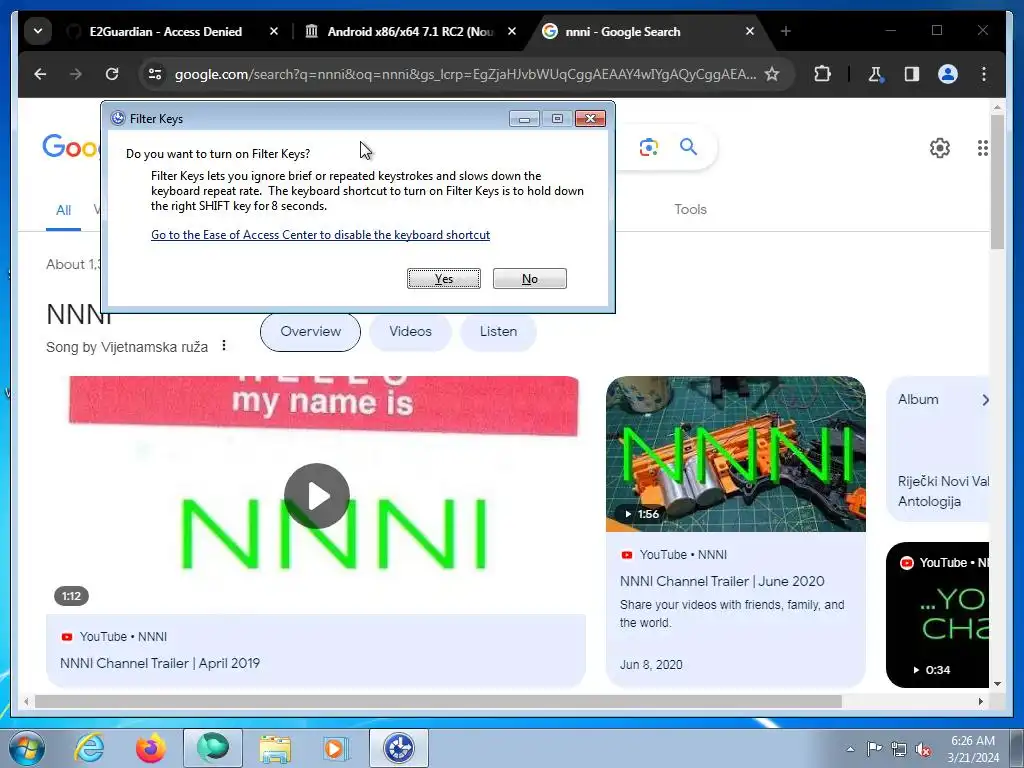Select the Listen chip
Image resolution: width=1024 pixels, height=768 pixels.
498,332
